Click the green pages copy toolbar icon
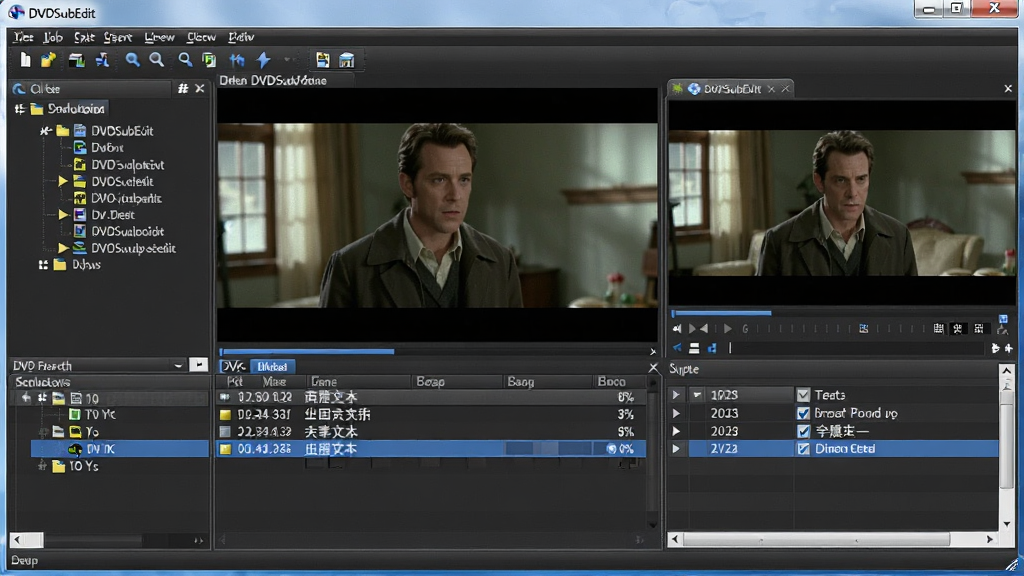Image resolution: width=1024 pixels, height=576 pixels. point(209,60)
